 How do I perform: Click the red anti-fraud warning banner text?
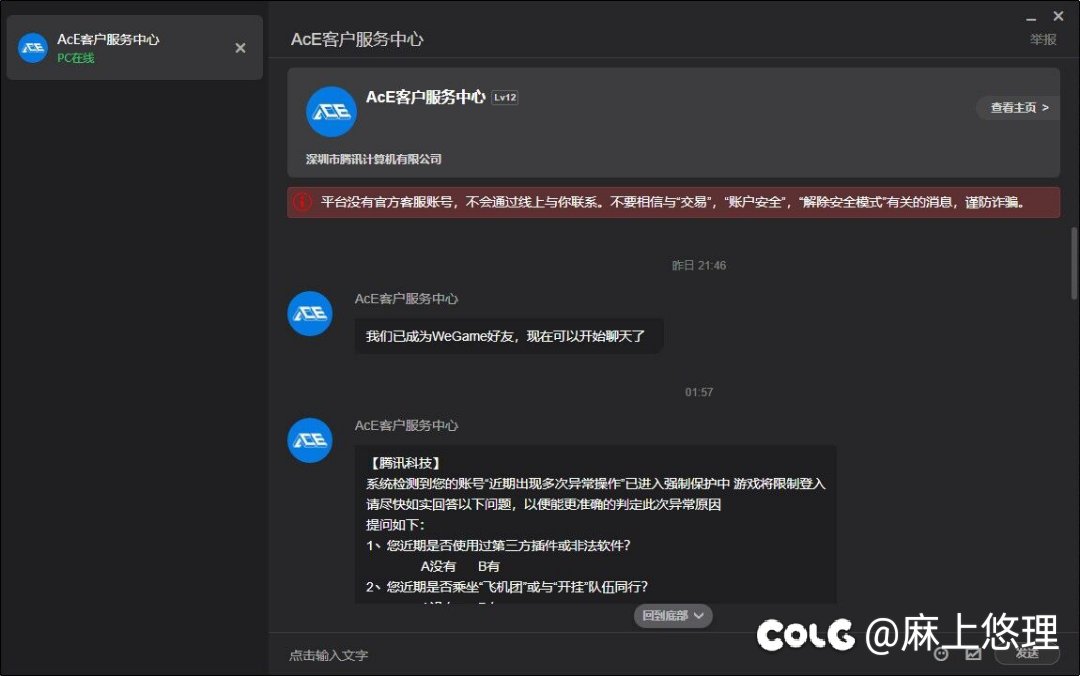pos(672,202)
